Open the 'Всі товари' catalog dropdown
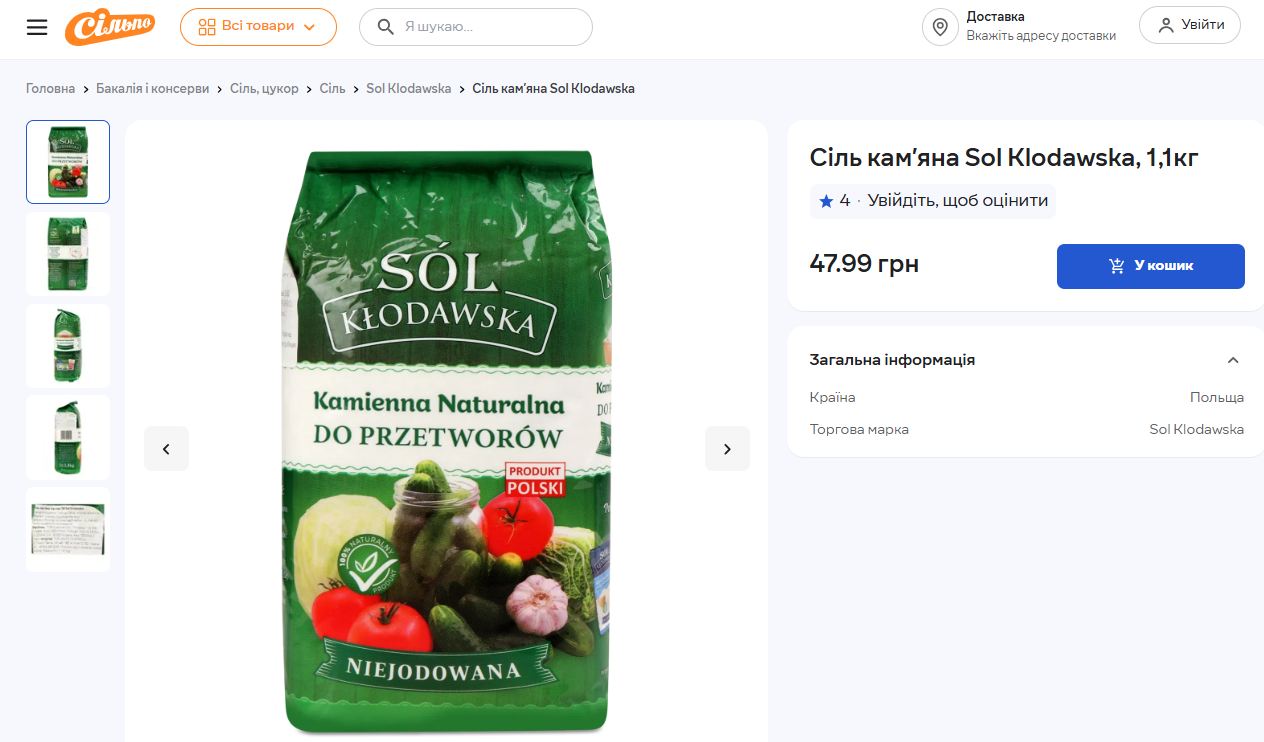This screenshot has height=742, width=1264. click(x=258, y=27)
